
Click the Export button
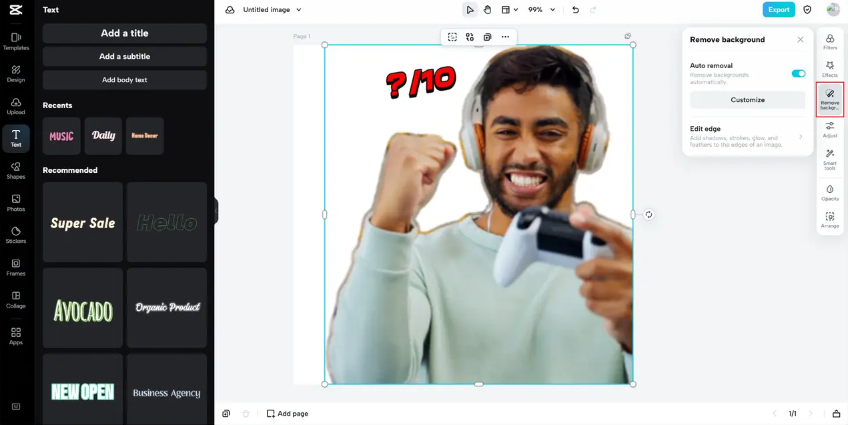pyautogui.click(x=779, y=10)
